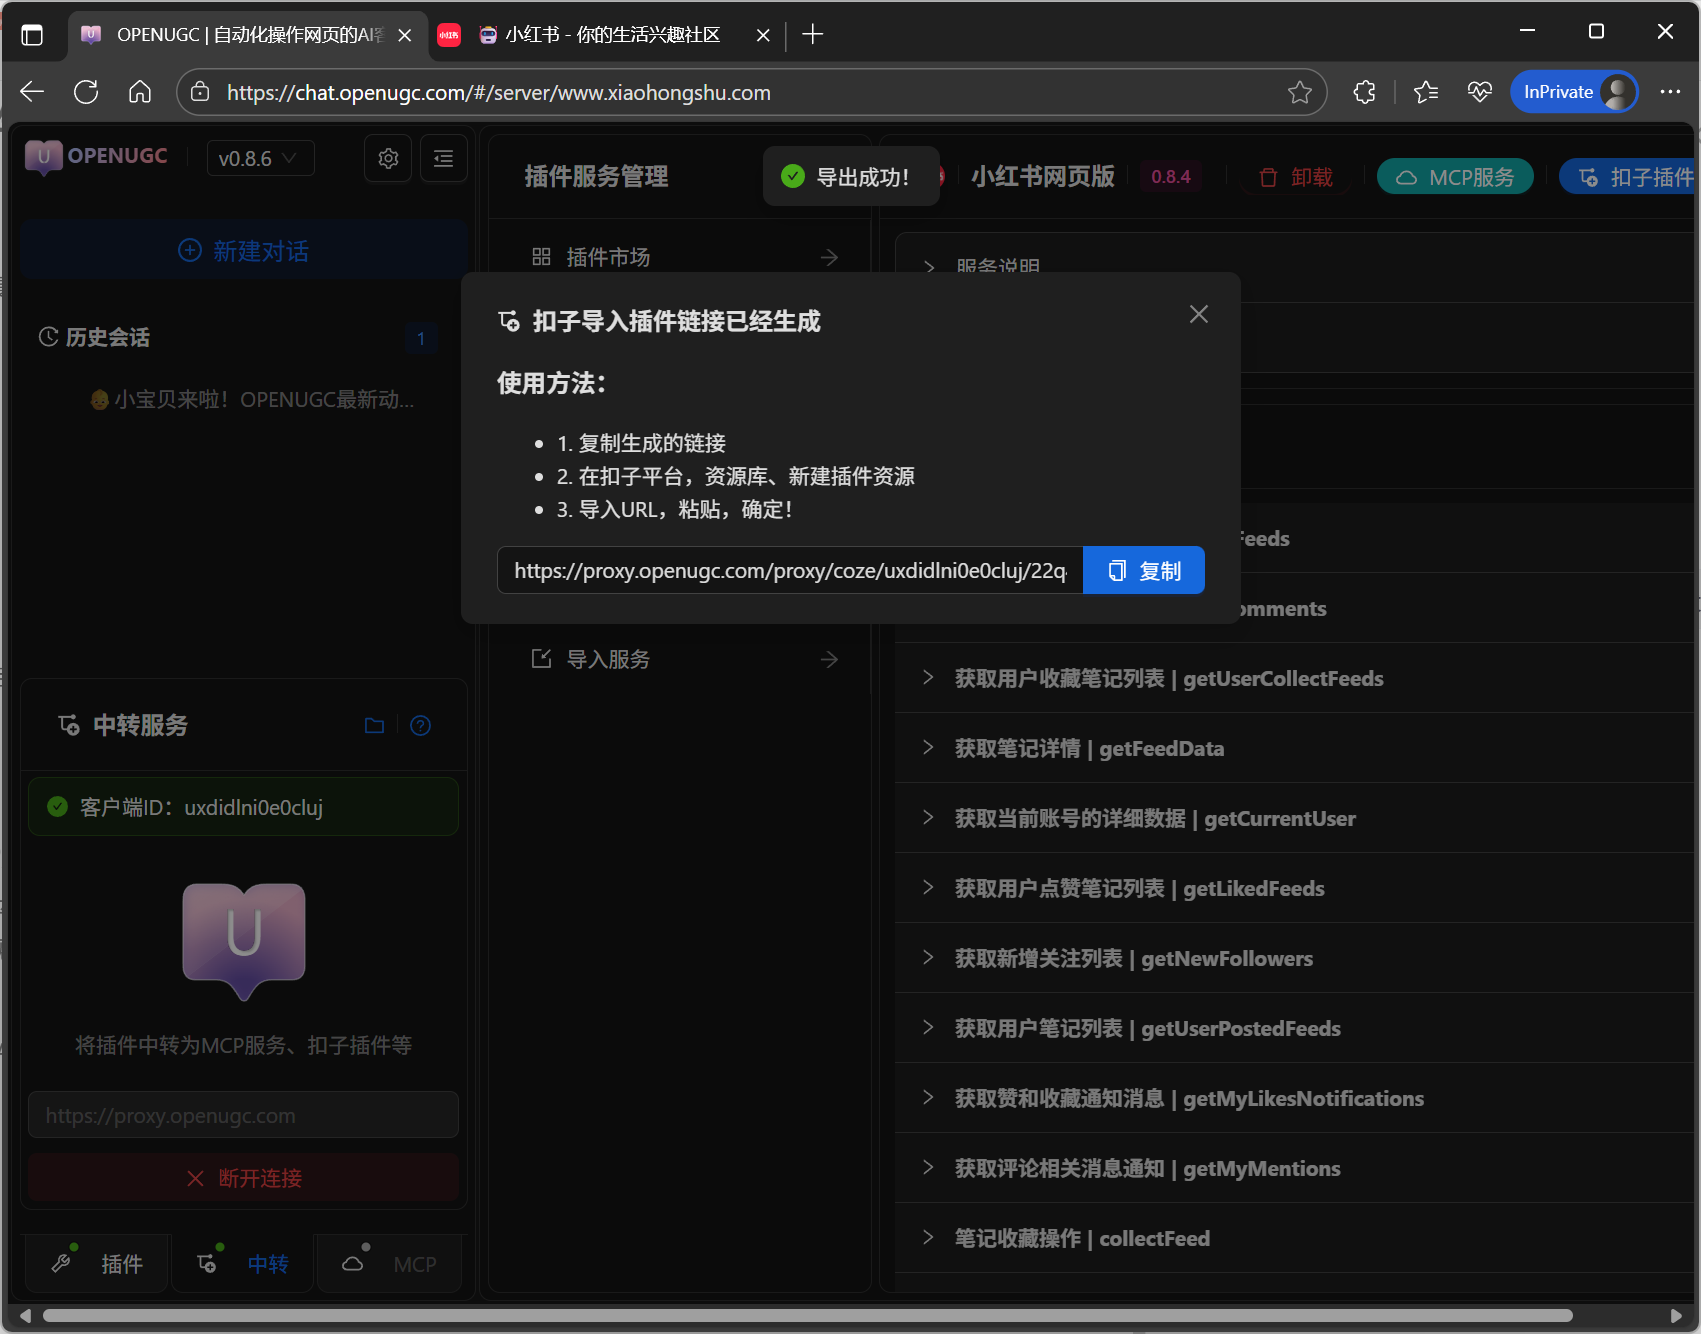Click the OPENUGC logo
This screenshot has height=1334, width=1701.
(96, 157)
